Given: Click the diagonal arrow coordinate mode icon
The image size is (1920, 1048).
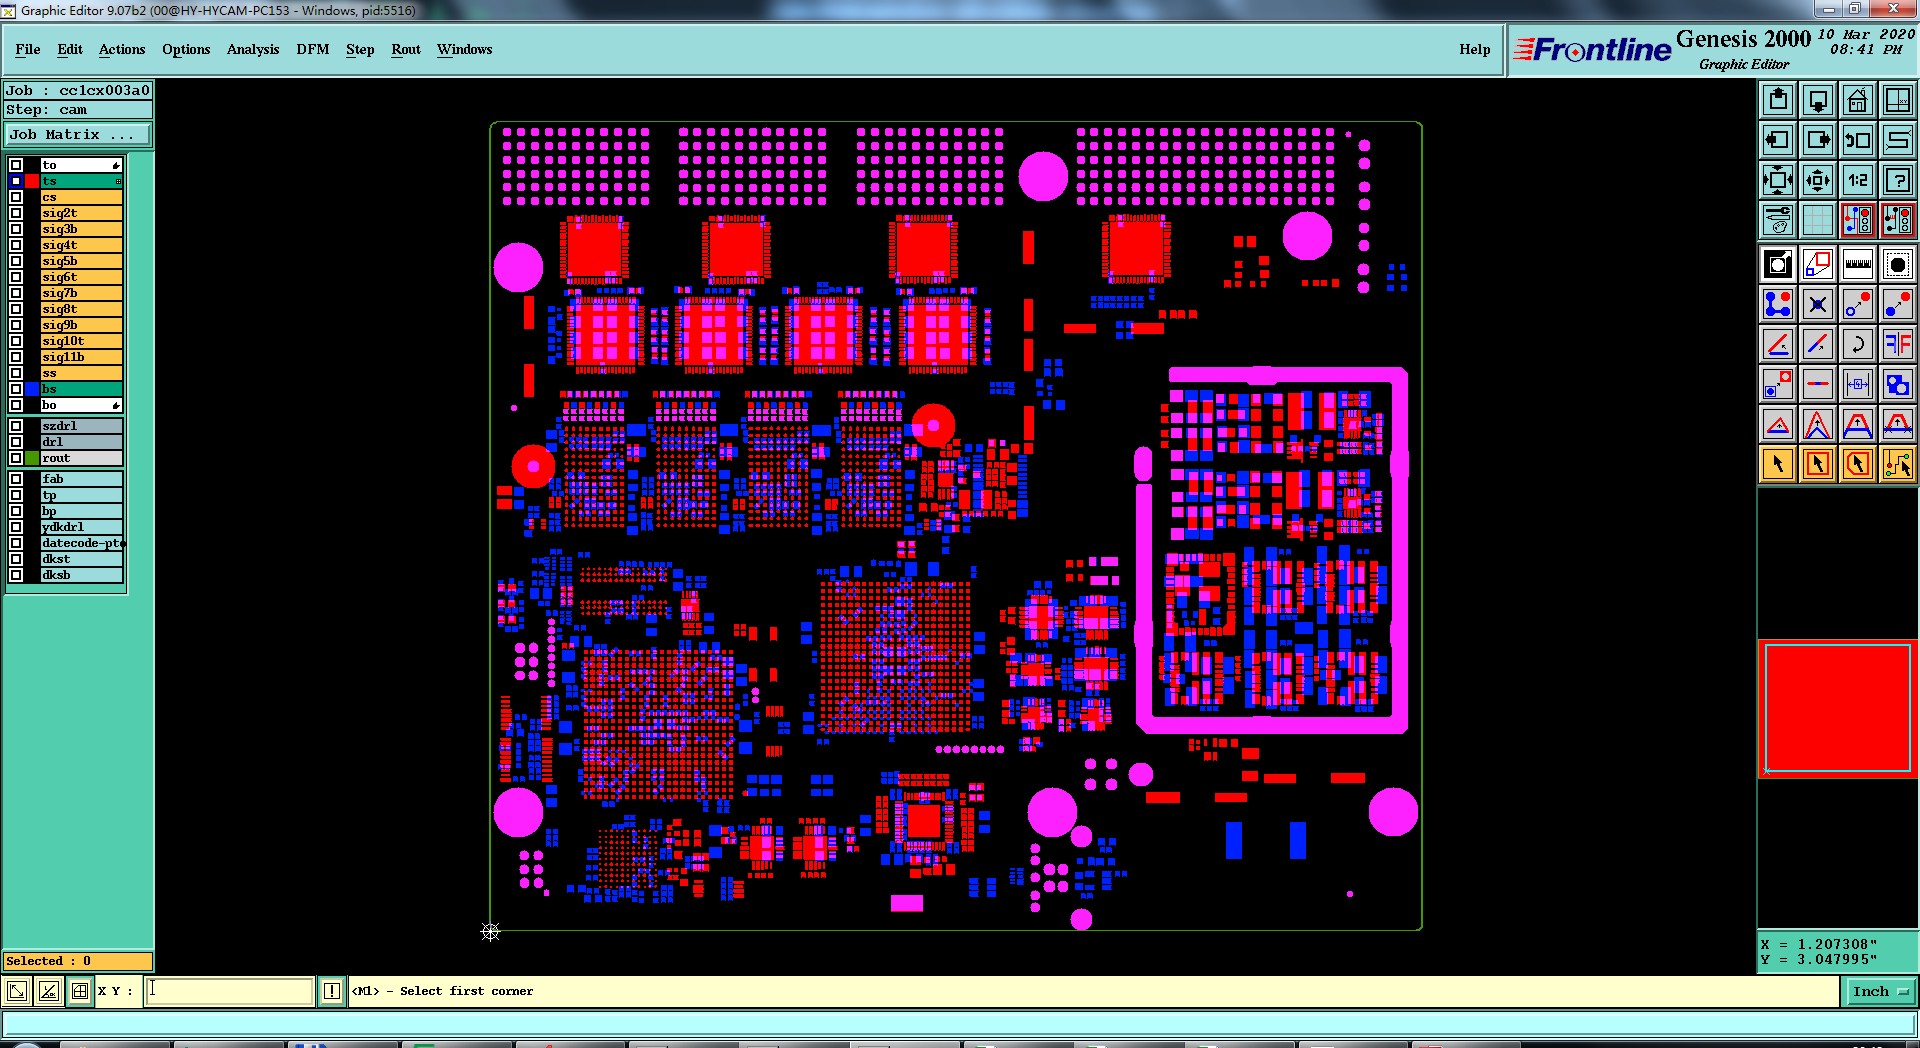Looking at the screenshot, I should coord(17,991).
